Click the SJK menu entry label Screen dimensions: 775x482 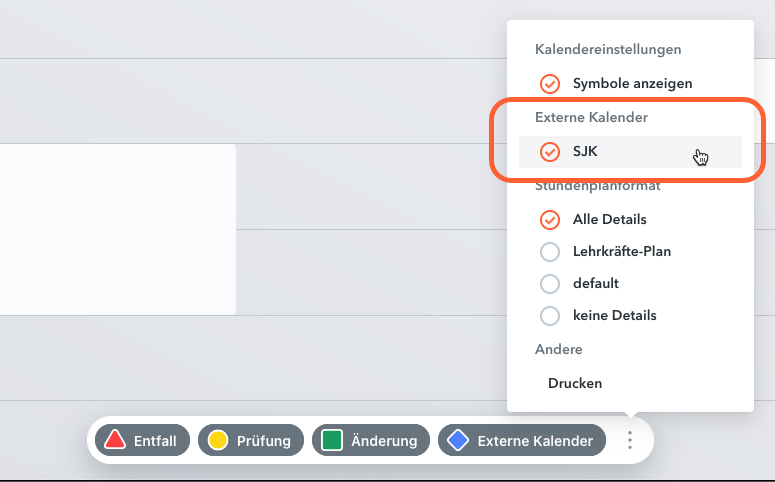(x=585, y=152)
